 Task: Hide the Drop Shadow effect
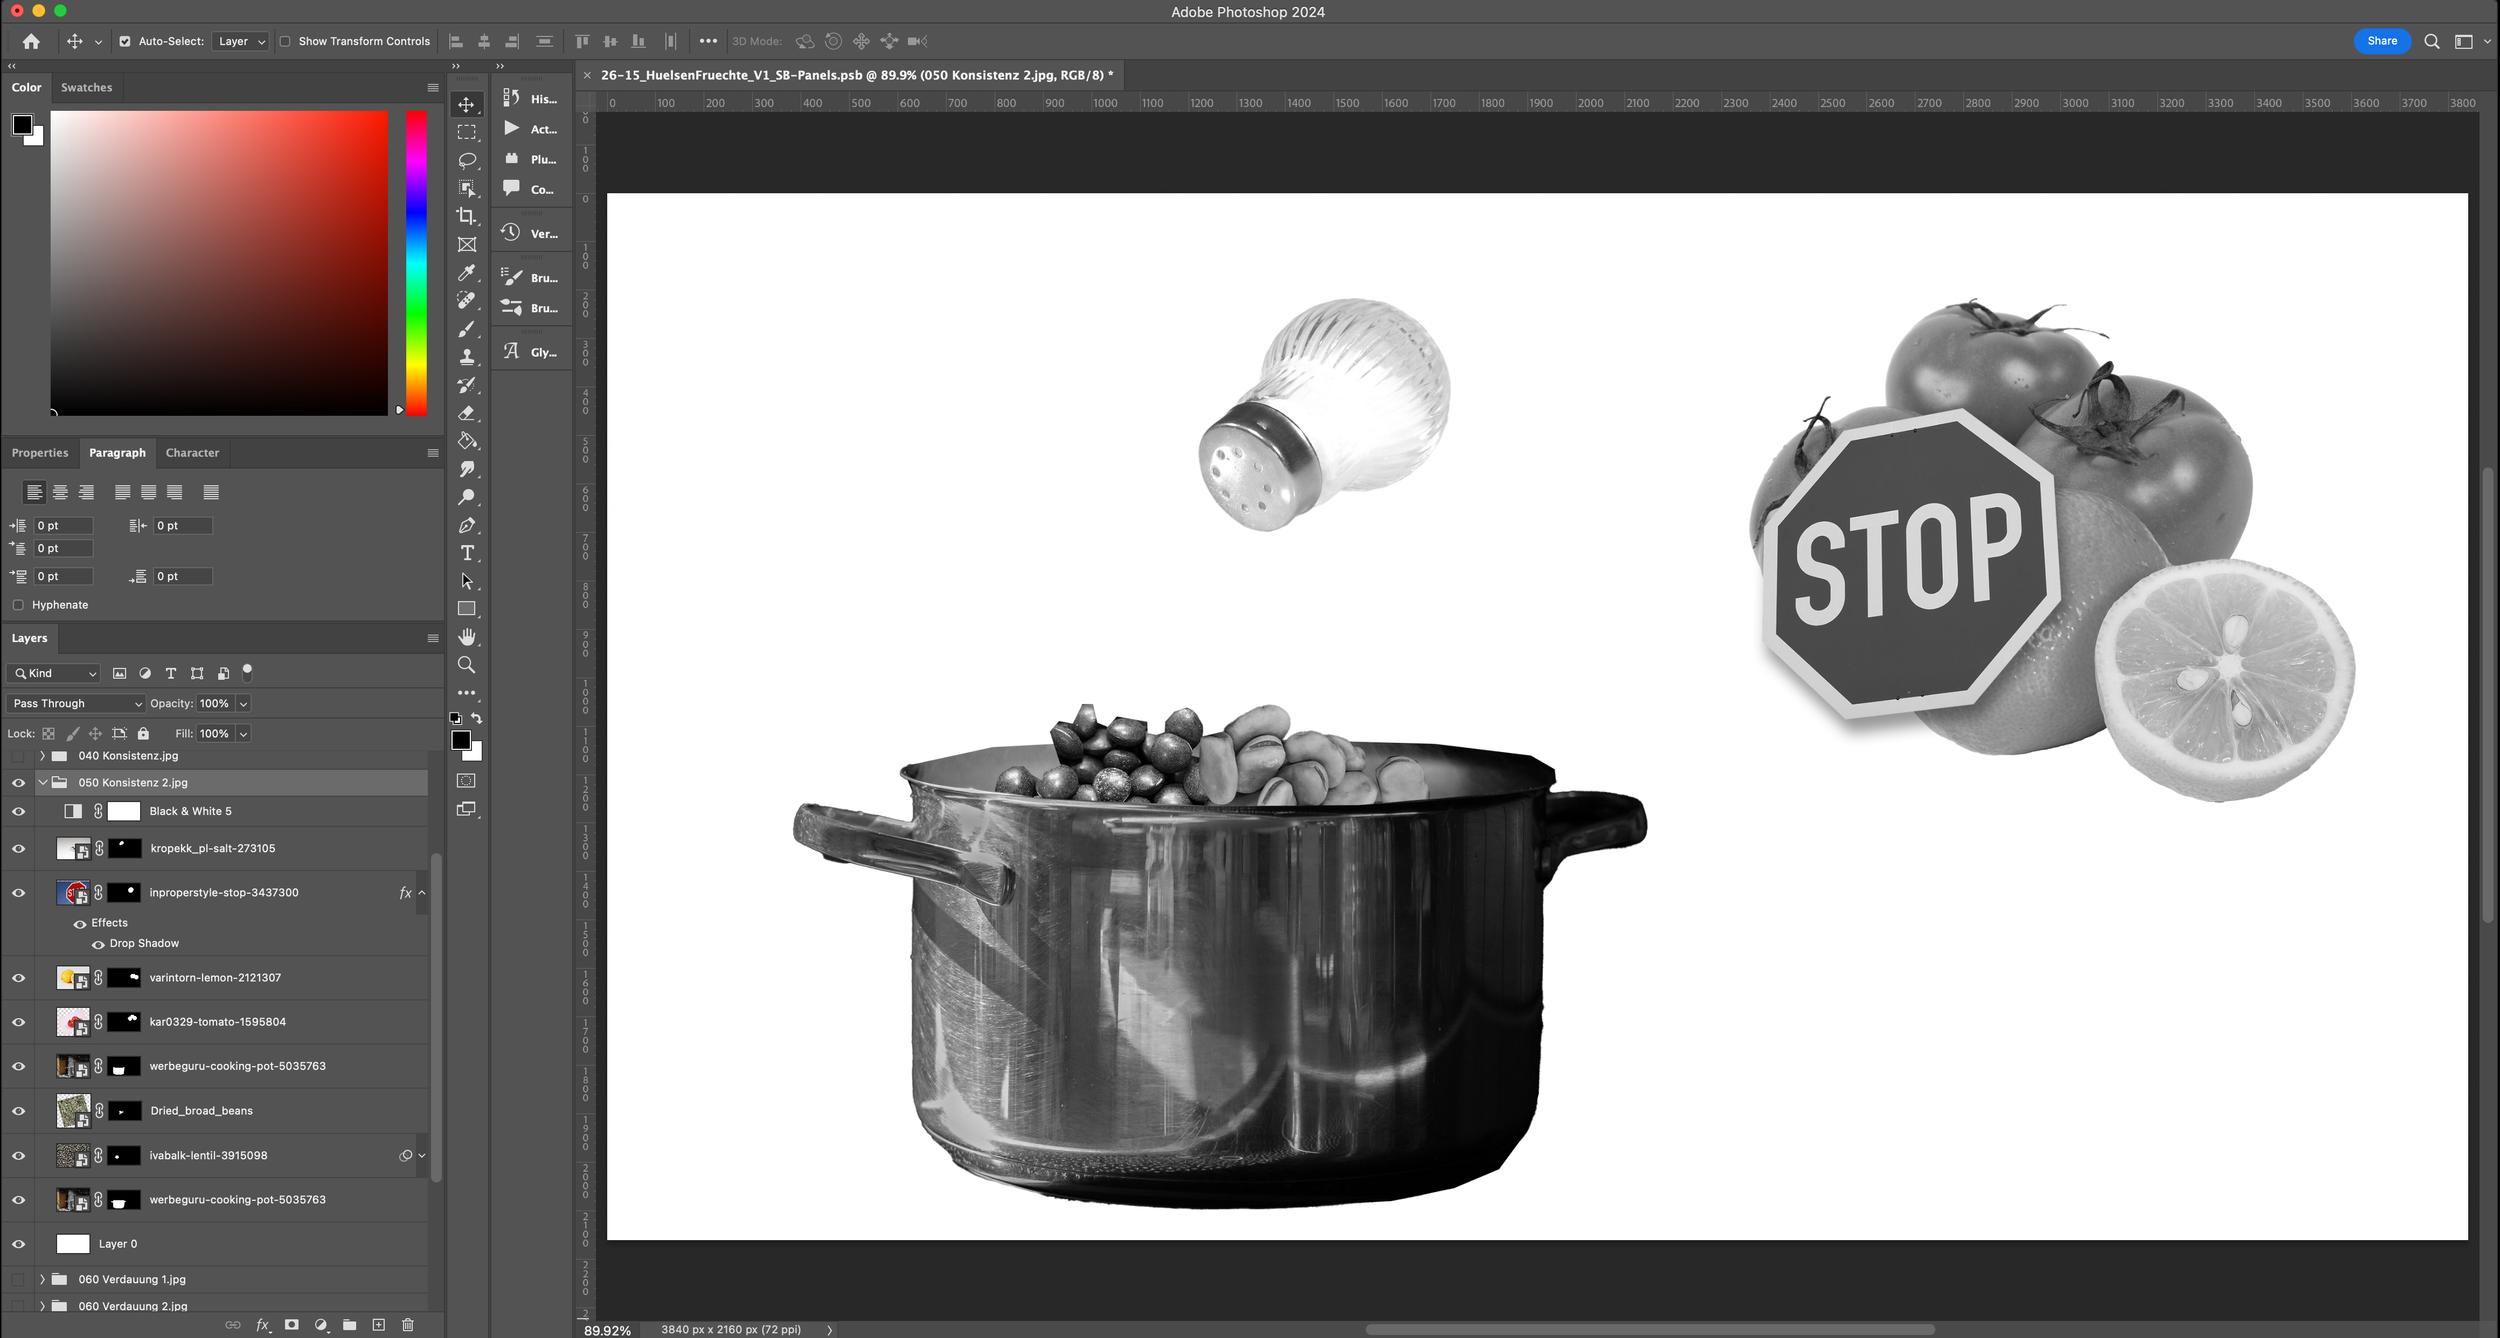(98, 944)
